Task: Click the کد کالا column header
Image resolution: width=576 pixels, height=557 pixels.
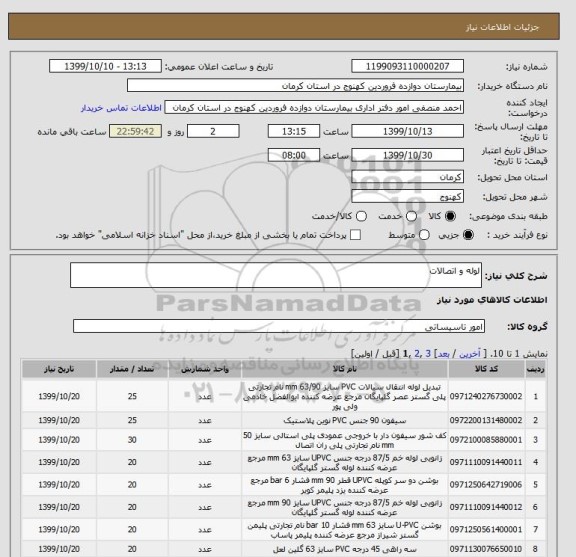Action: 486,369
